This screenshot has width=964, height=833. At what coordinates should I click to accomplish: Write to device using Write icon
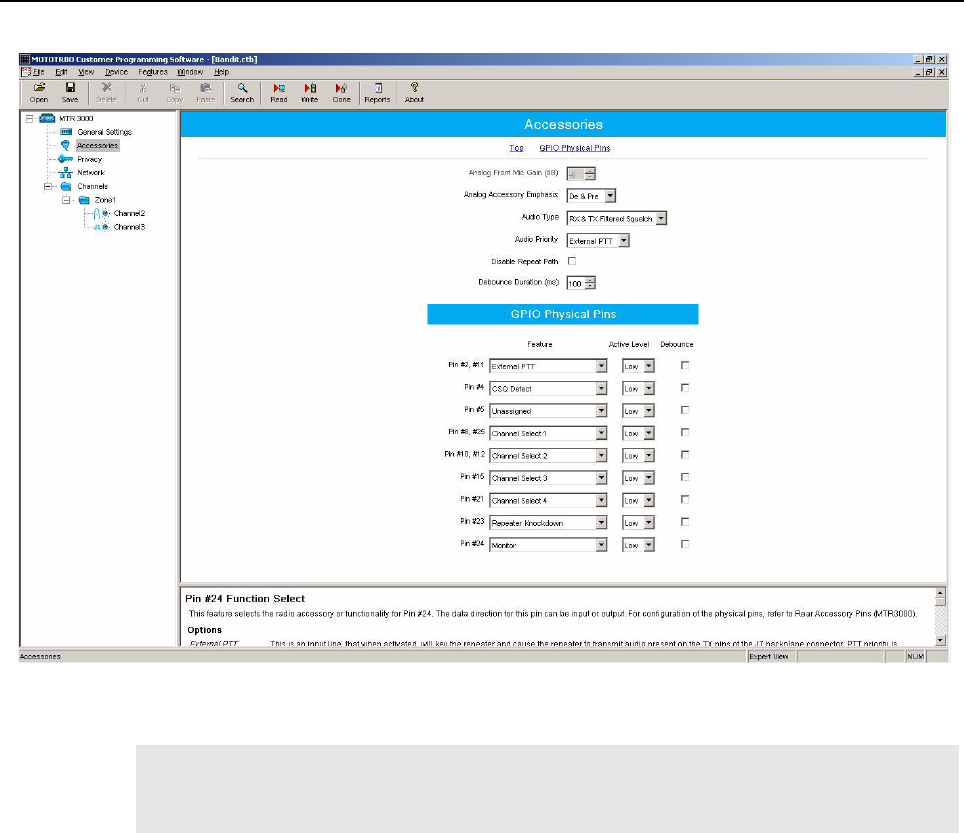click(x=310, y=93)
